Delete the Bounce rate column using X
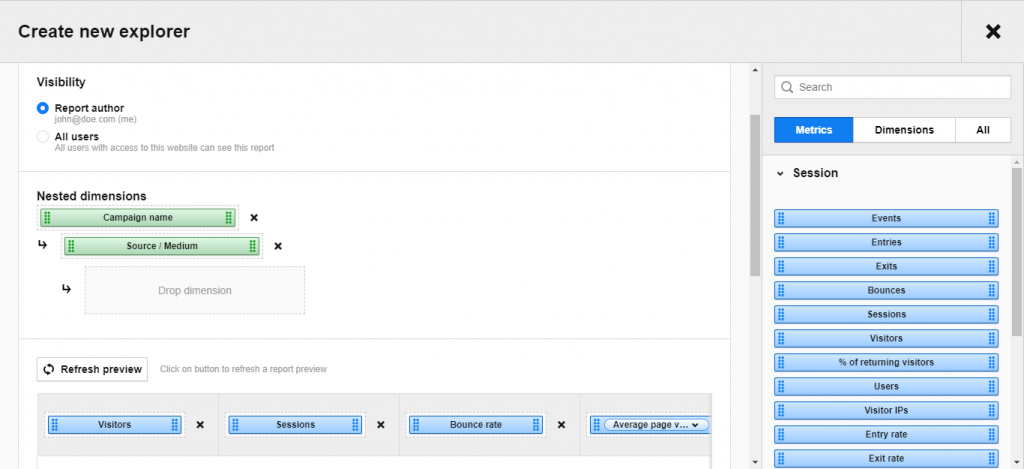This screenshot has height=469, width=1024. point(562,425)
